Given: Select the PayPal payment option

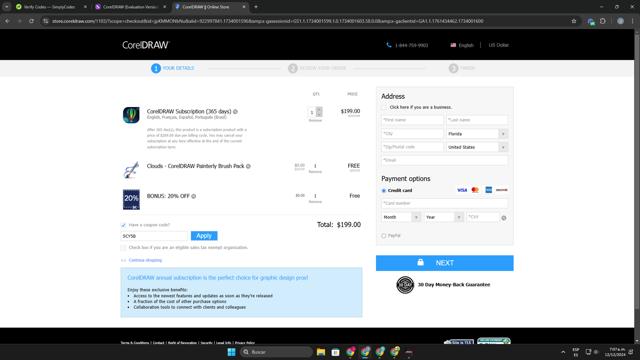Looking at the screenshot, I should [384, 236].
